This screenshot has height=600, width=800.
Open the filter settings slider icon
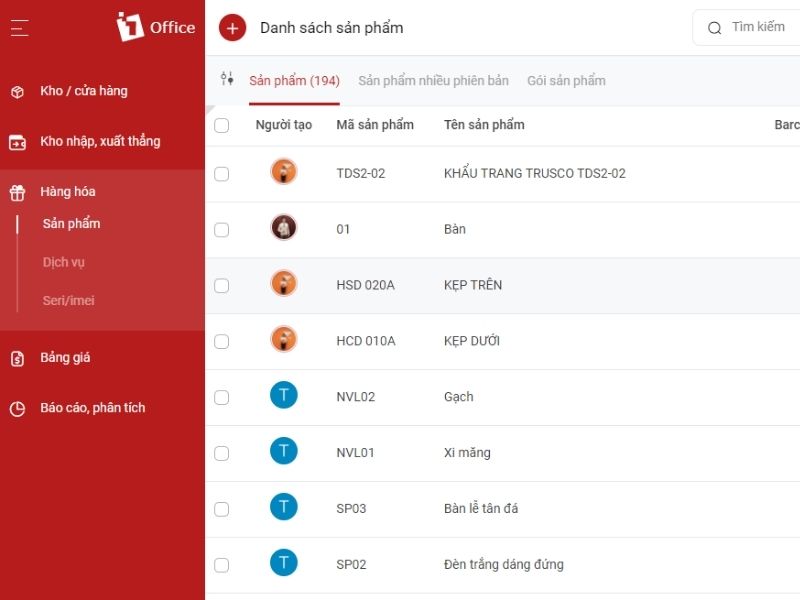click(x=227, y=79)
